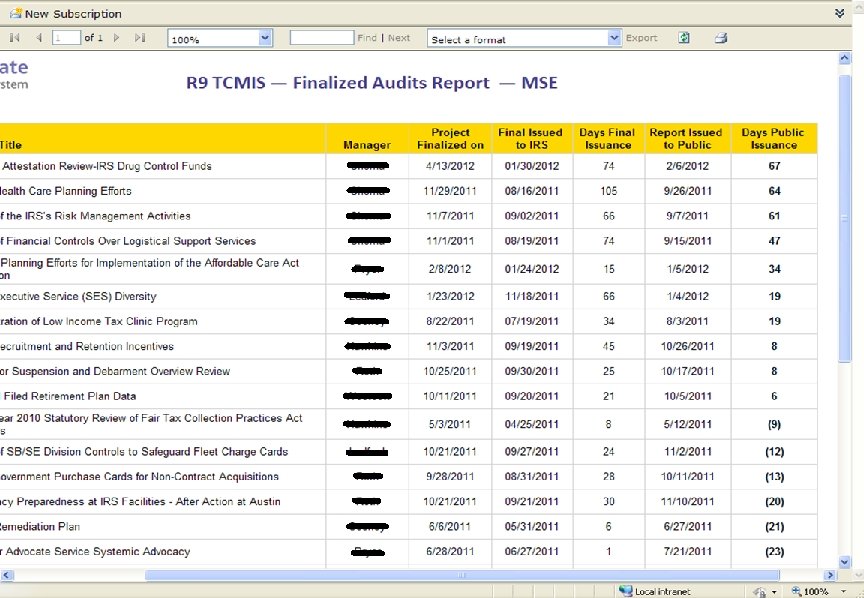Viewport: 864px width, 598px height.
Task: Refresh the report with the refresh icon
Action: click(684, 37)
